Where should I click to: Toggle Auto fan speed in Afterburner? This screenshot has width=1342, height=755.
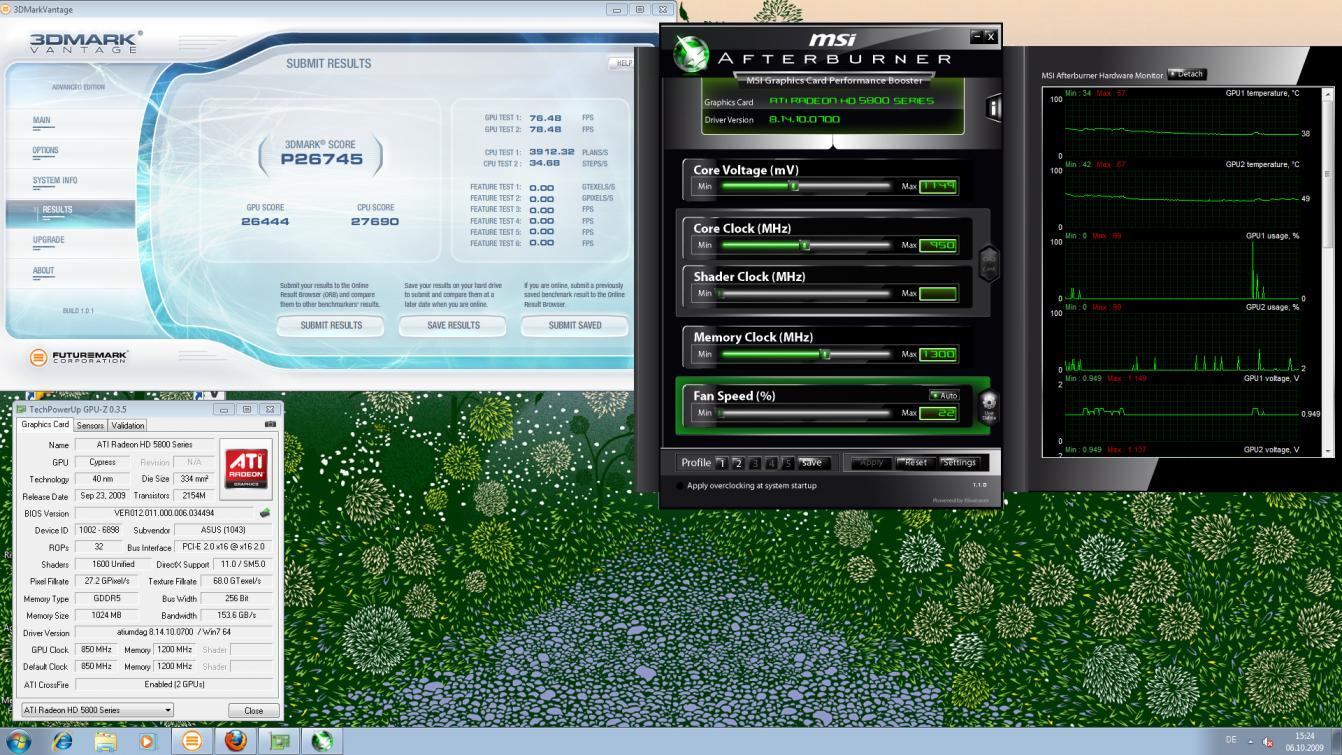coord(944,395)
